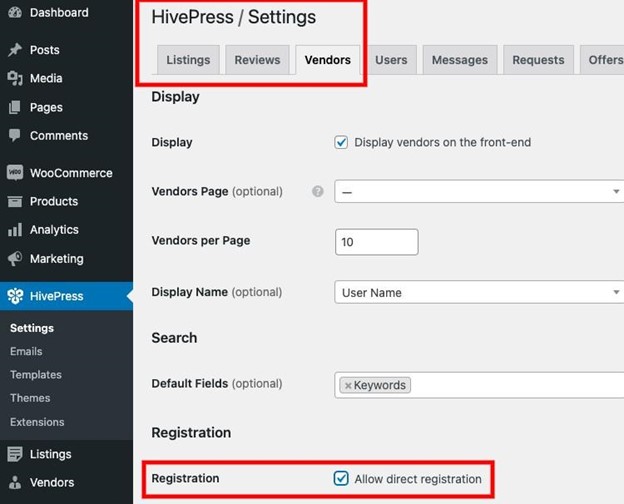The height and width of the screenshot is (504, 624).
Task: Switch to the Reviews tab
Action: click(257, 60)
